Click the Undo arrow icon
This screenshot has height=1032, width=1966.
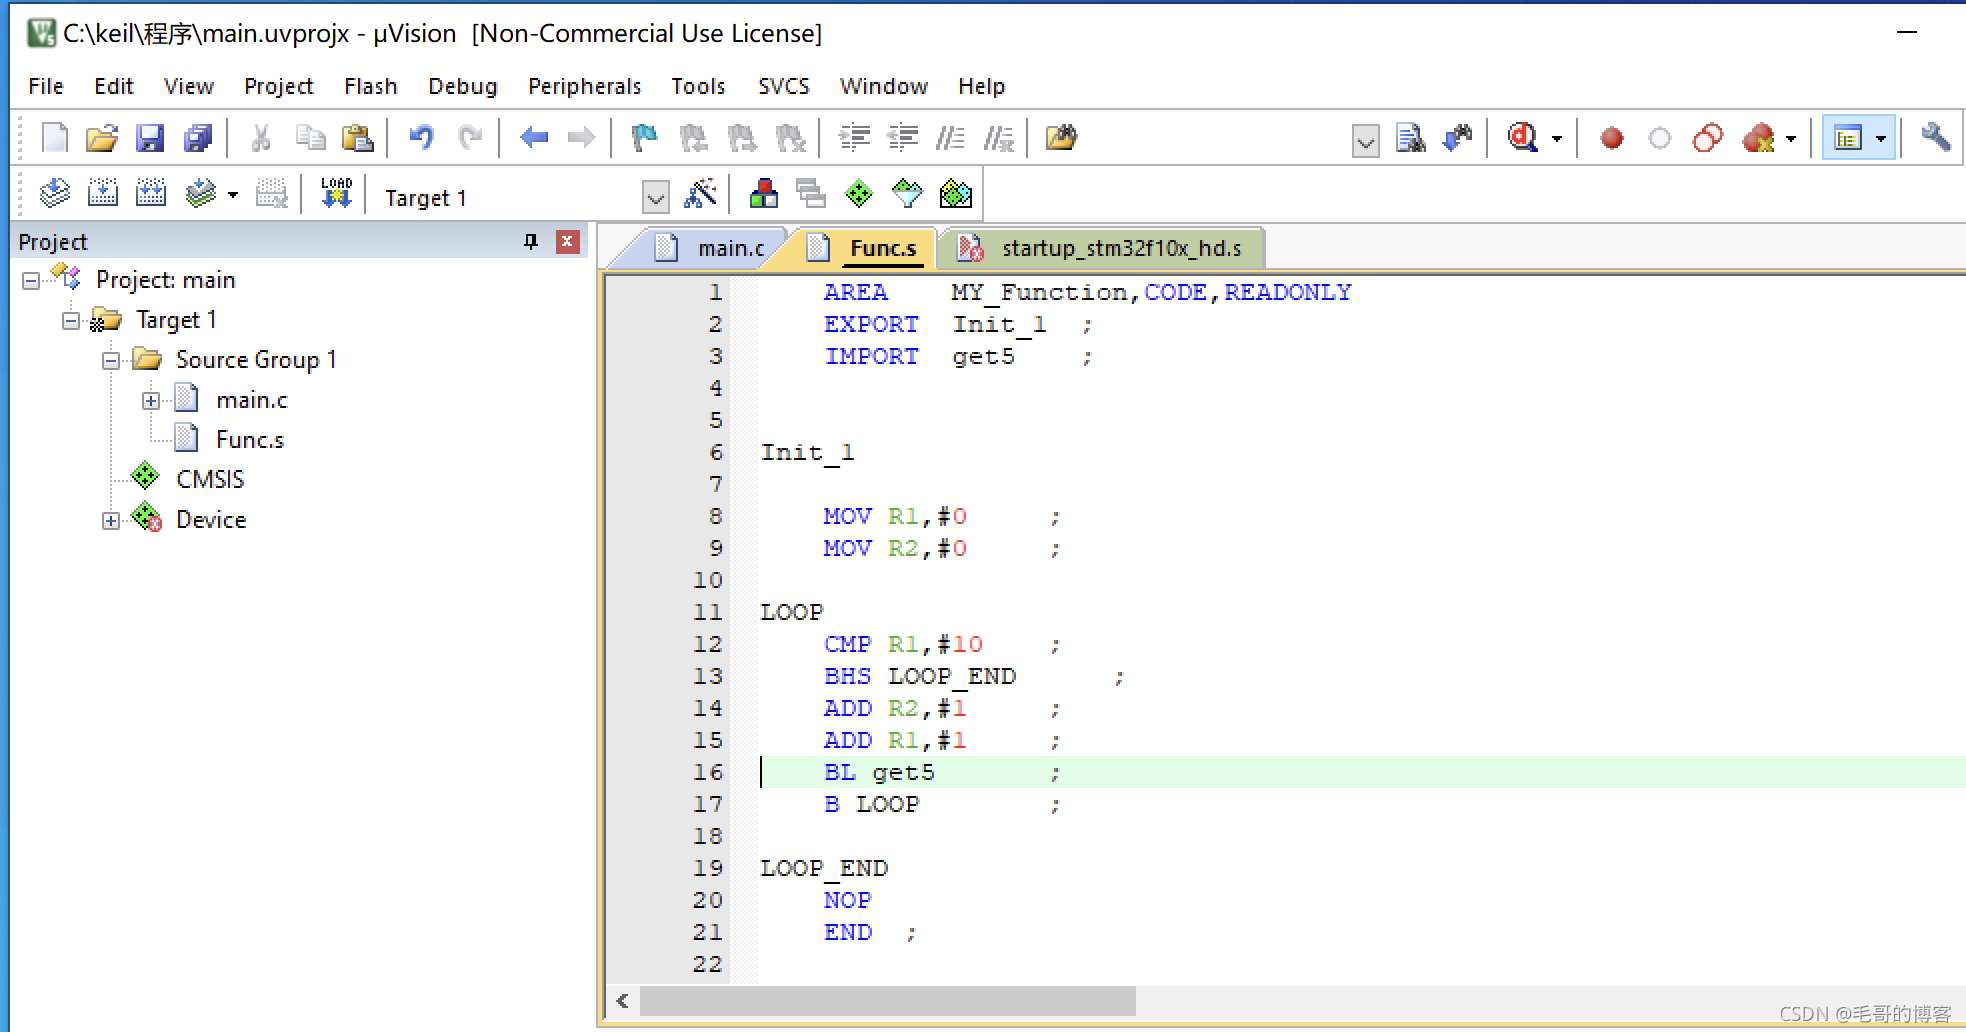click(x=421, y=138)
